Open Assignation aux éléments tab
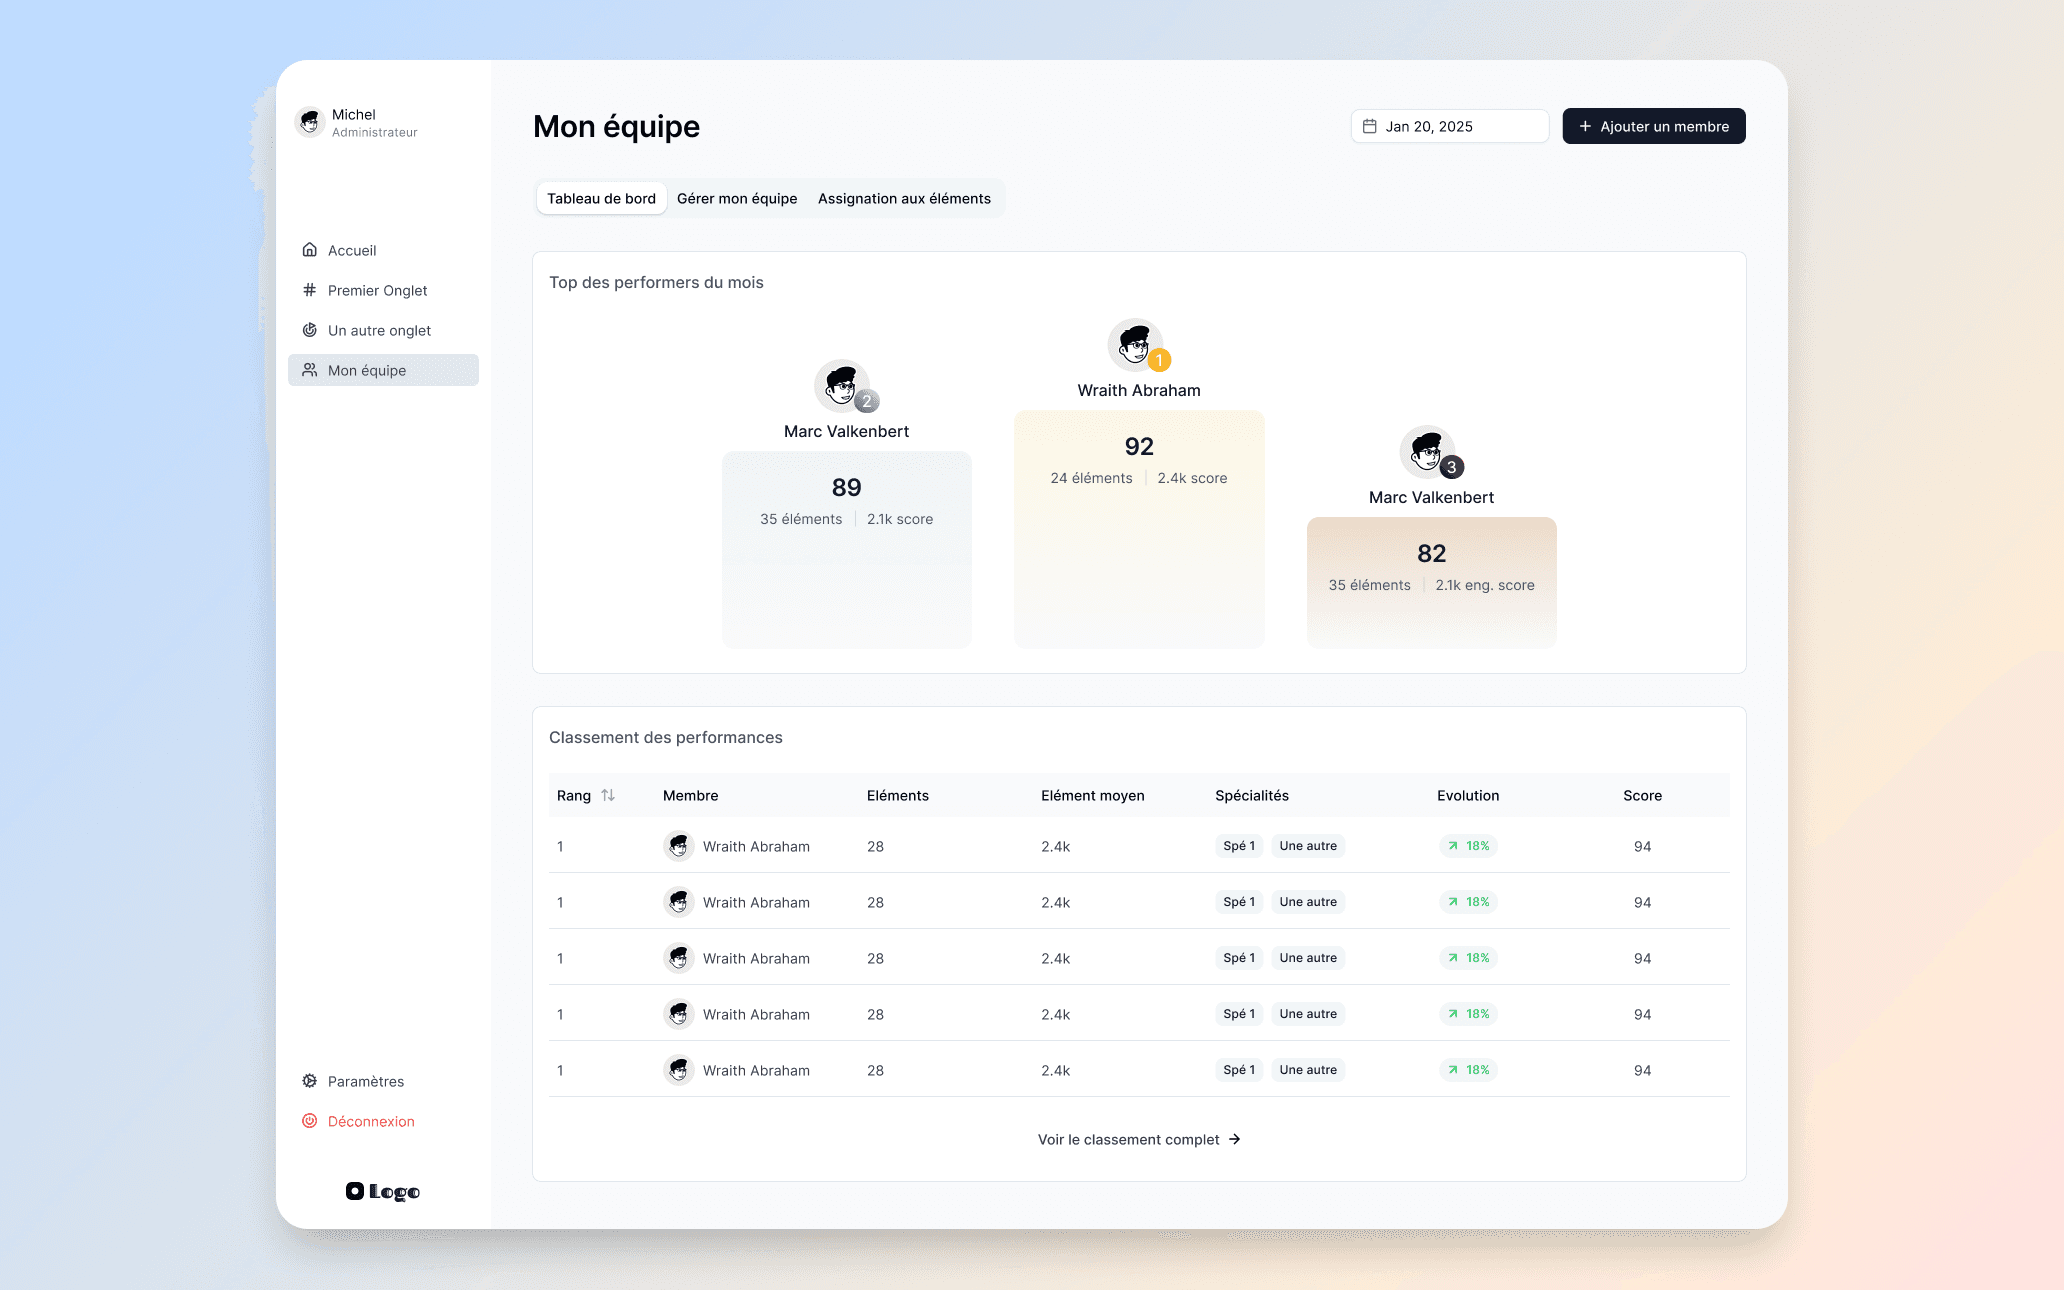This screenshot has width=2064, height=1290. [904, 198]
